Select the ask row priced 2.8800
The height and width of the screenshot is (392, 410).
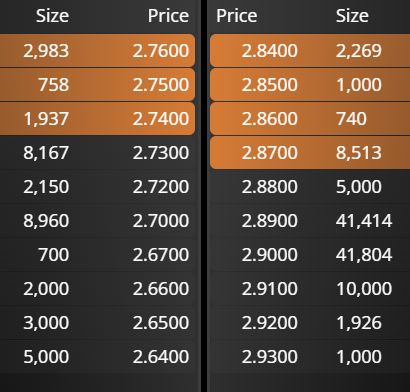point(310,187)
